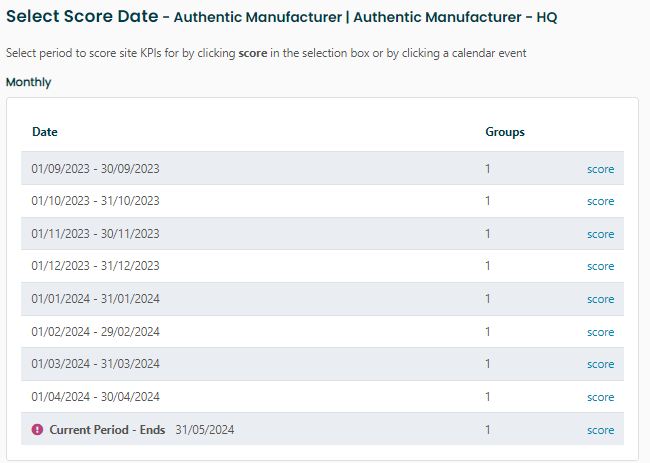Open score link for March 2024 period
The width and height of the screenshot is (650, 463).
pyautogui.click(x=600, y=364)
